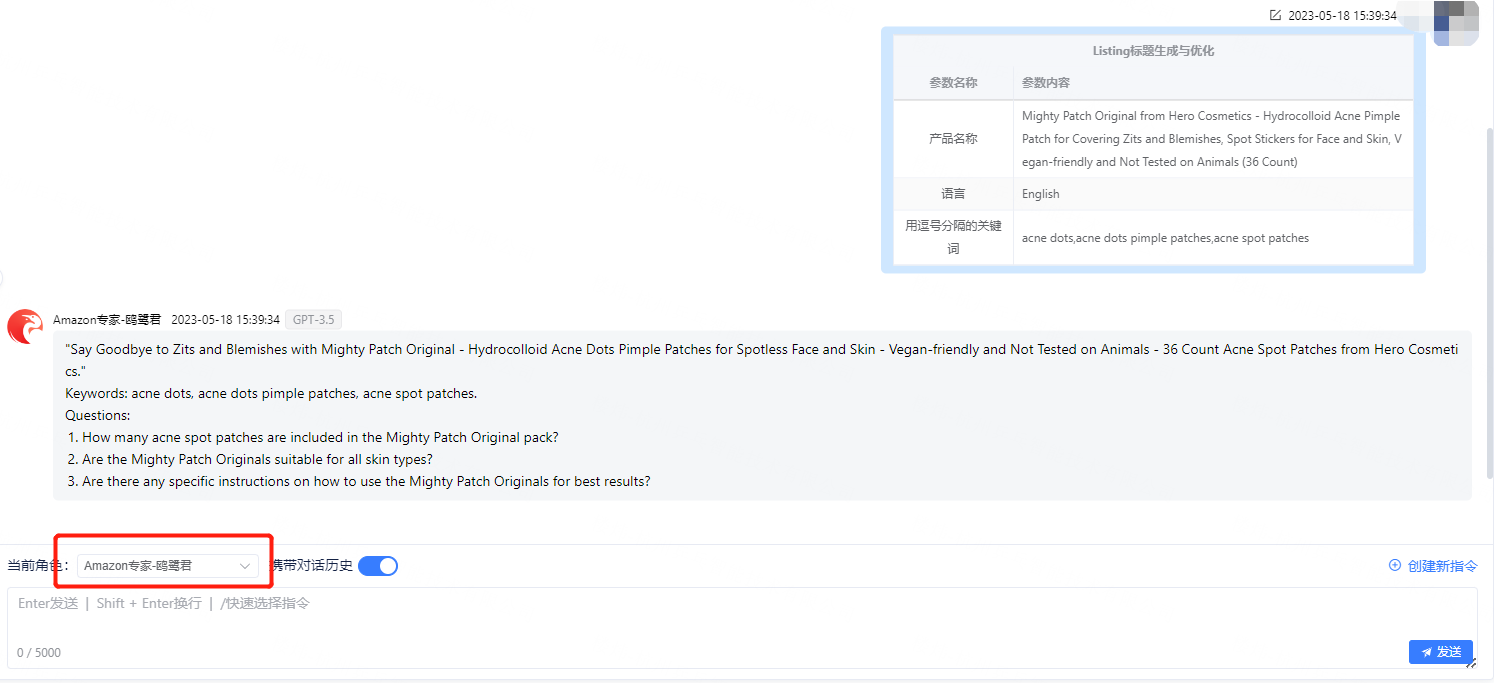The width and height of the screenshot is (1494, 683).
Task: Click the Keywords line in the reply
Action: (x=271, y=393)
